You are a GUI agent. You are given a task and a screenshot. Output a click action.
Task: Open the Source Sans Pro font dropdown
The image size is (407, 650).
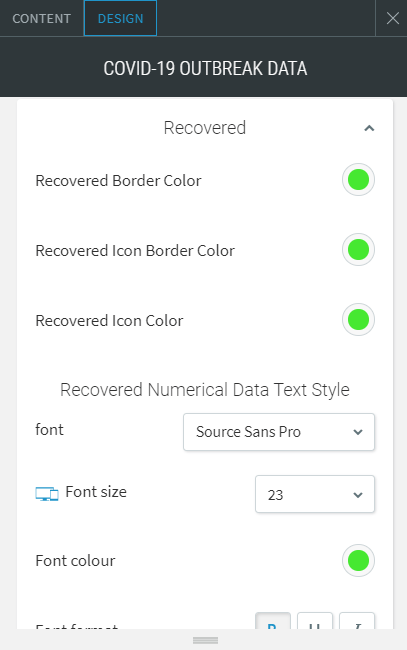click(279, 432)
